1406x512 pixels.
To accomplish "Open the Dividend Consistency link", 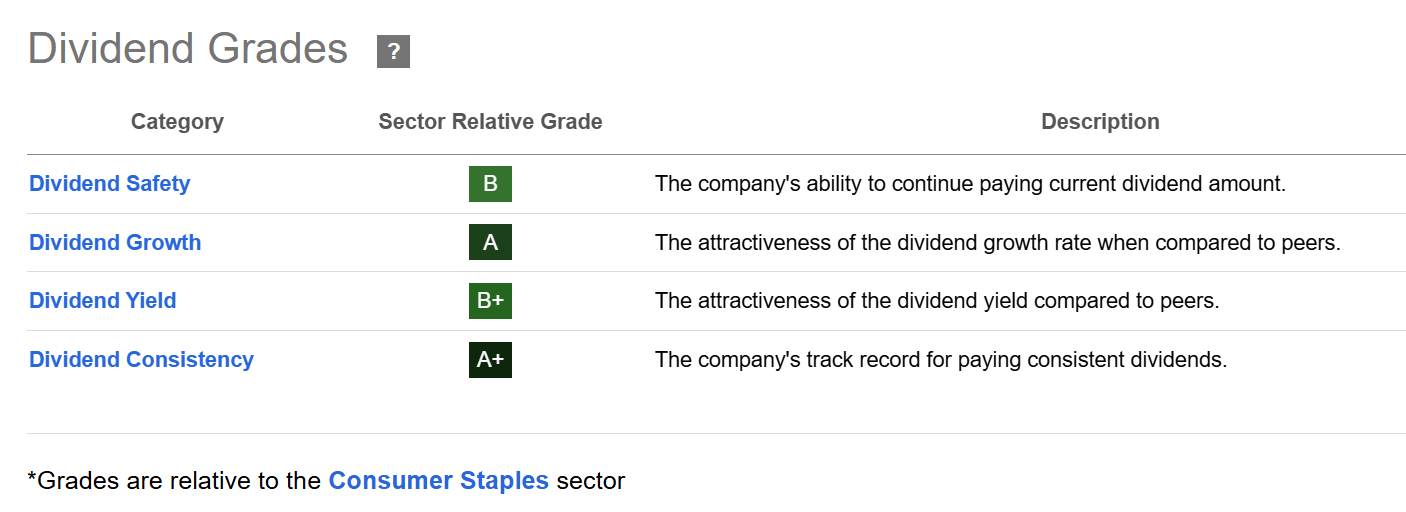I will [141, 360].
